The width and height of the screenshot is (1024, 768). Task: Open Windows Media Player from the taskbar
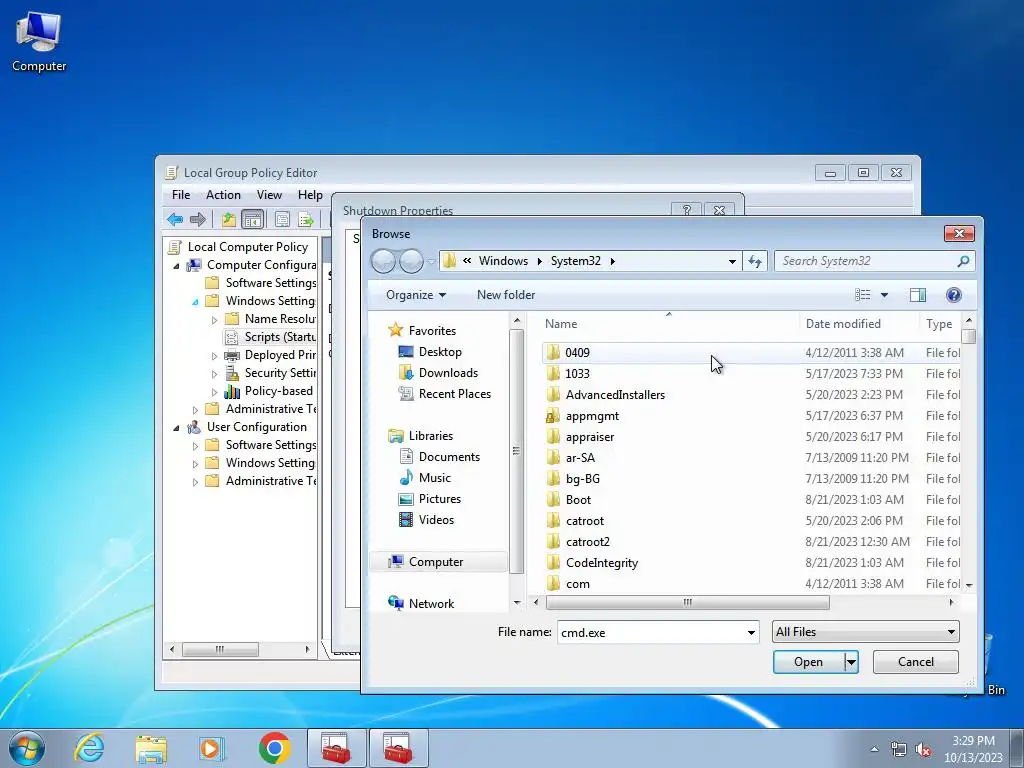[212, 748]
